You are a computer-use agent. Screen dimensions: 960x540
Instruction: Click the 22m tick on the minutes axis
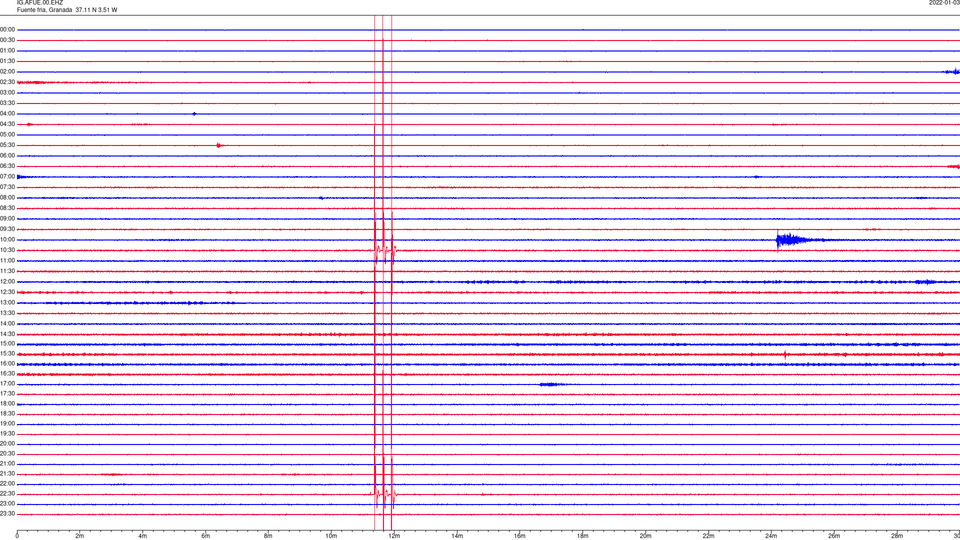pyautogui.click(x=708, y=536)
